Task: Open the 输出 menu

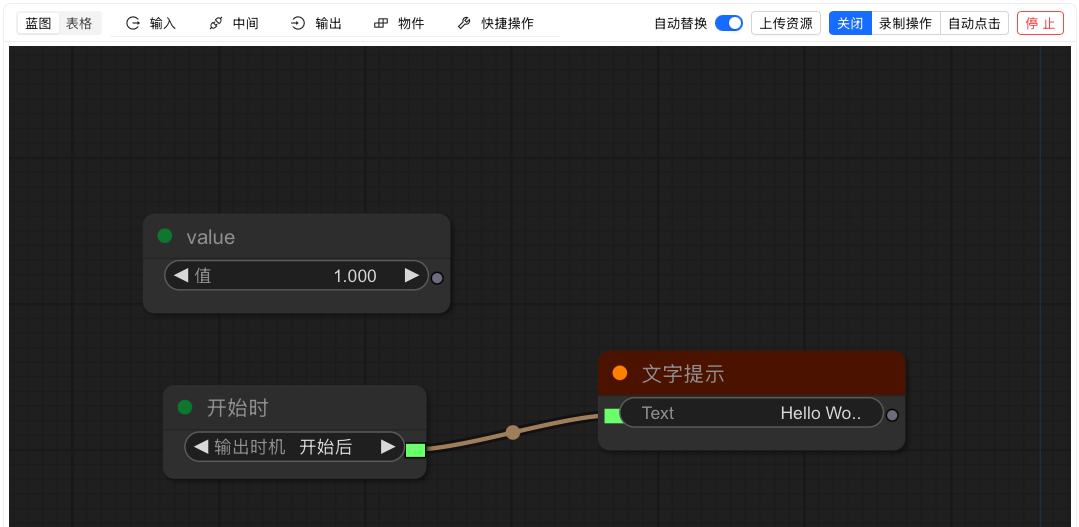Action: click(x=317, y=23)
